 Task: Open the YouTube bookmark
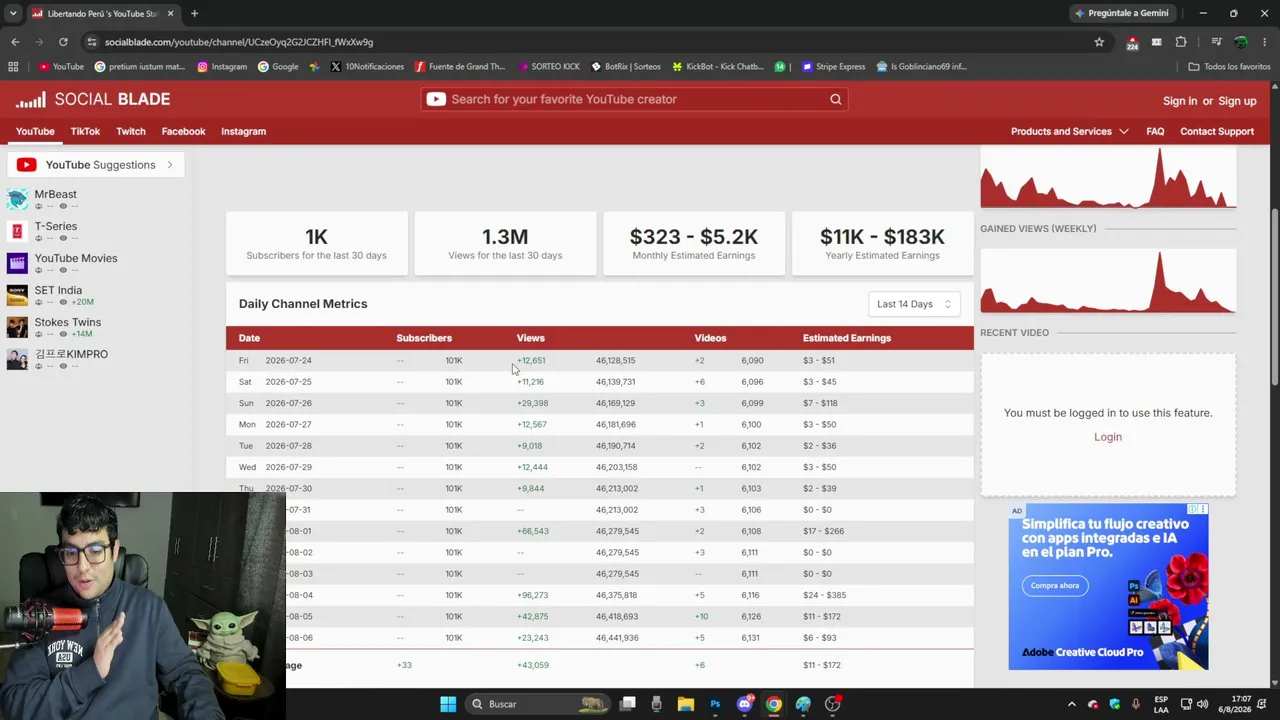[x=61, y=67]
